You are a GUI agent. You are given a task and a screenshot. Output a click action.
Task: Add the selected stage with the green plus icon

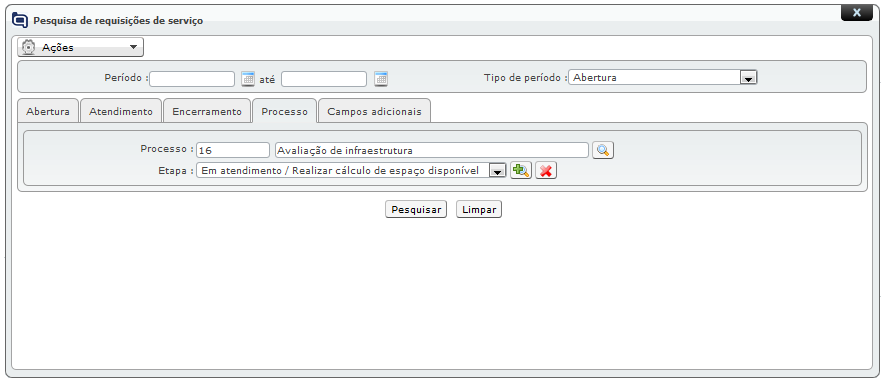click(x=521, y=170)
